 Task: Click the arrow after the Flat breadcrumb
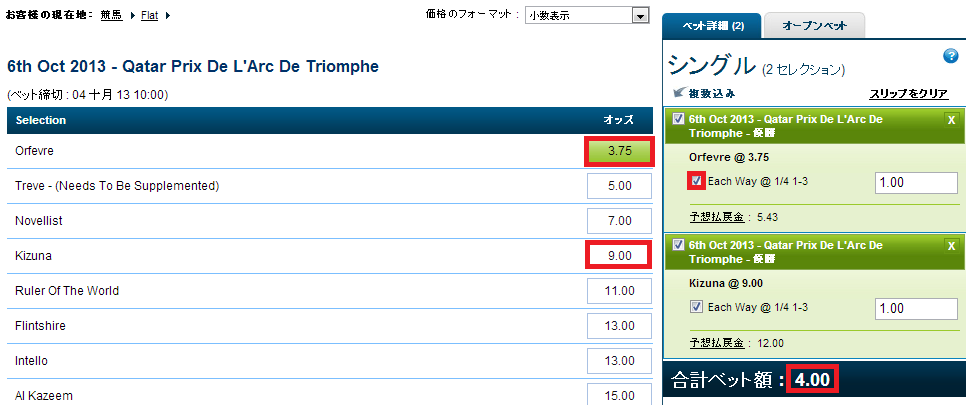pyautogui.click(x=168, y=16)
